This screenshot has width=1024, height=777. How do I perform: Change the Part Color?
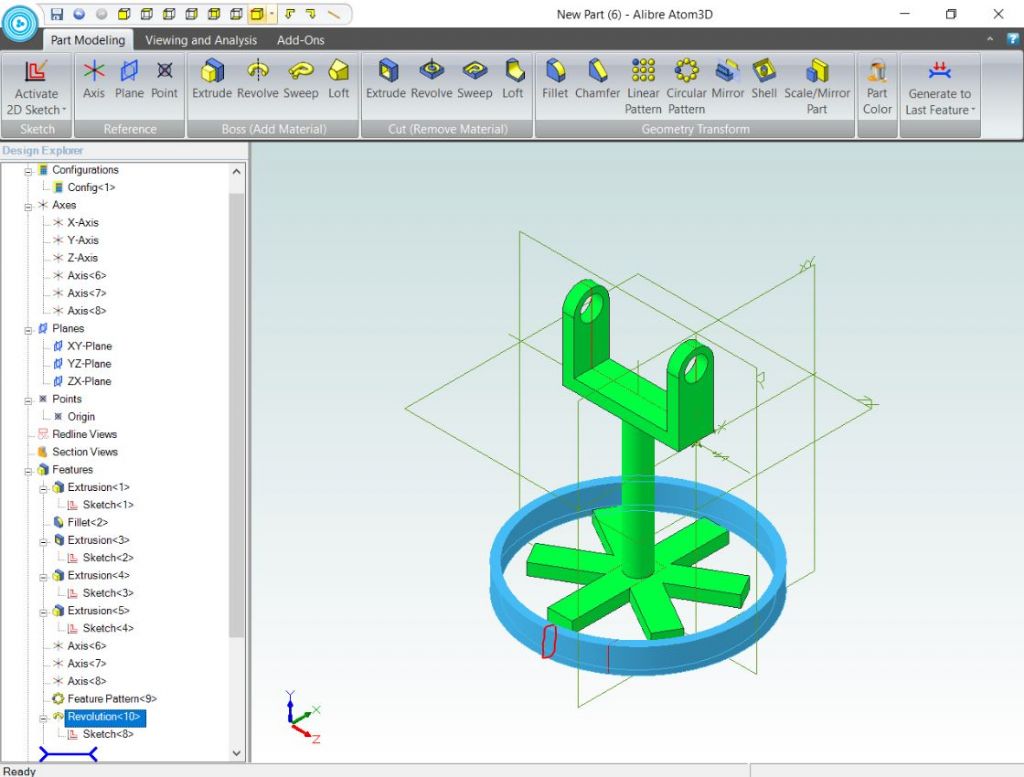[x=877, y=87]
